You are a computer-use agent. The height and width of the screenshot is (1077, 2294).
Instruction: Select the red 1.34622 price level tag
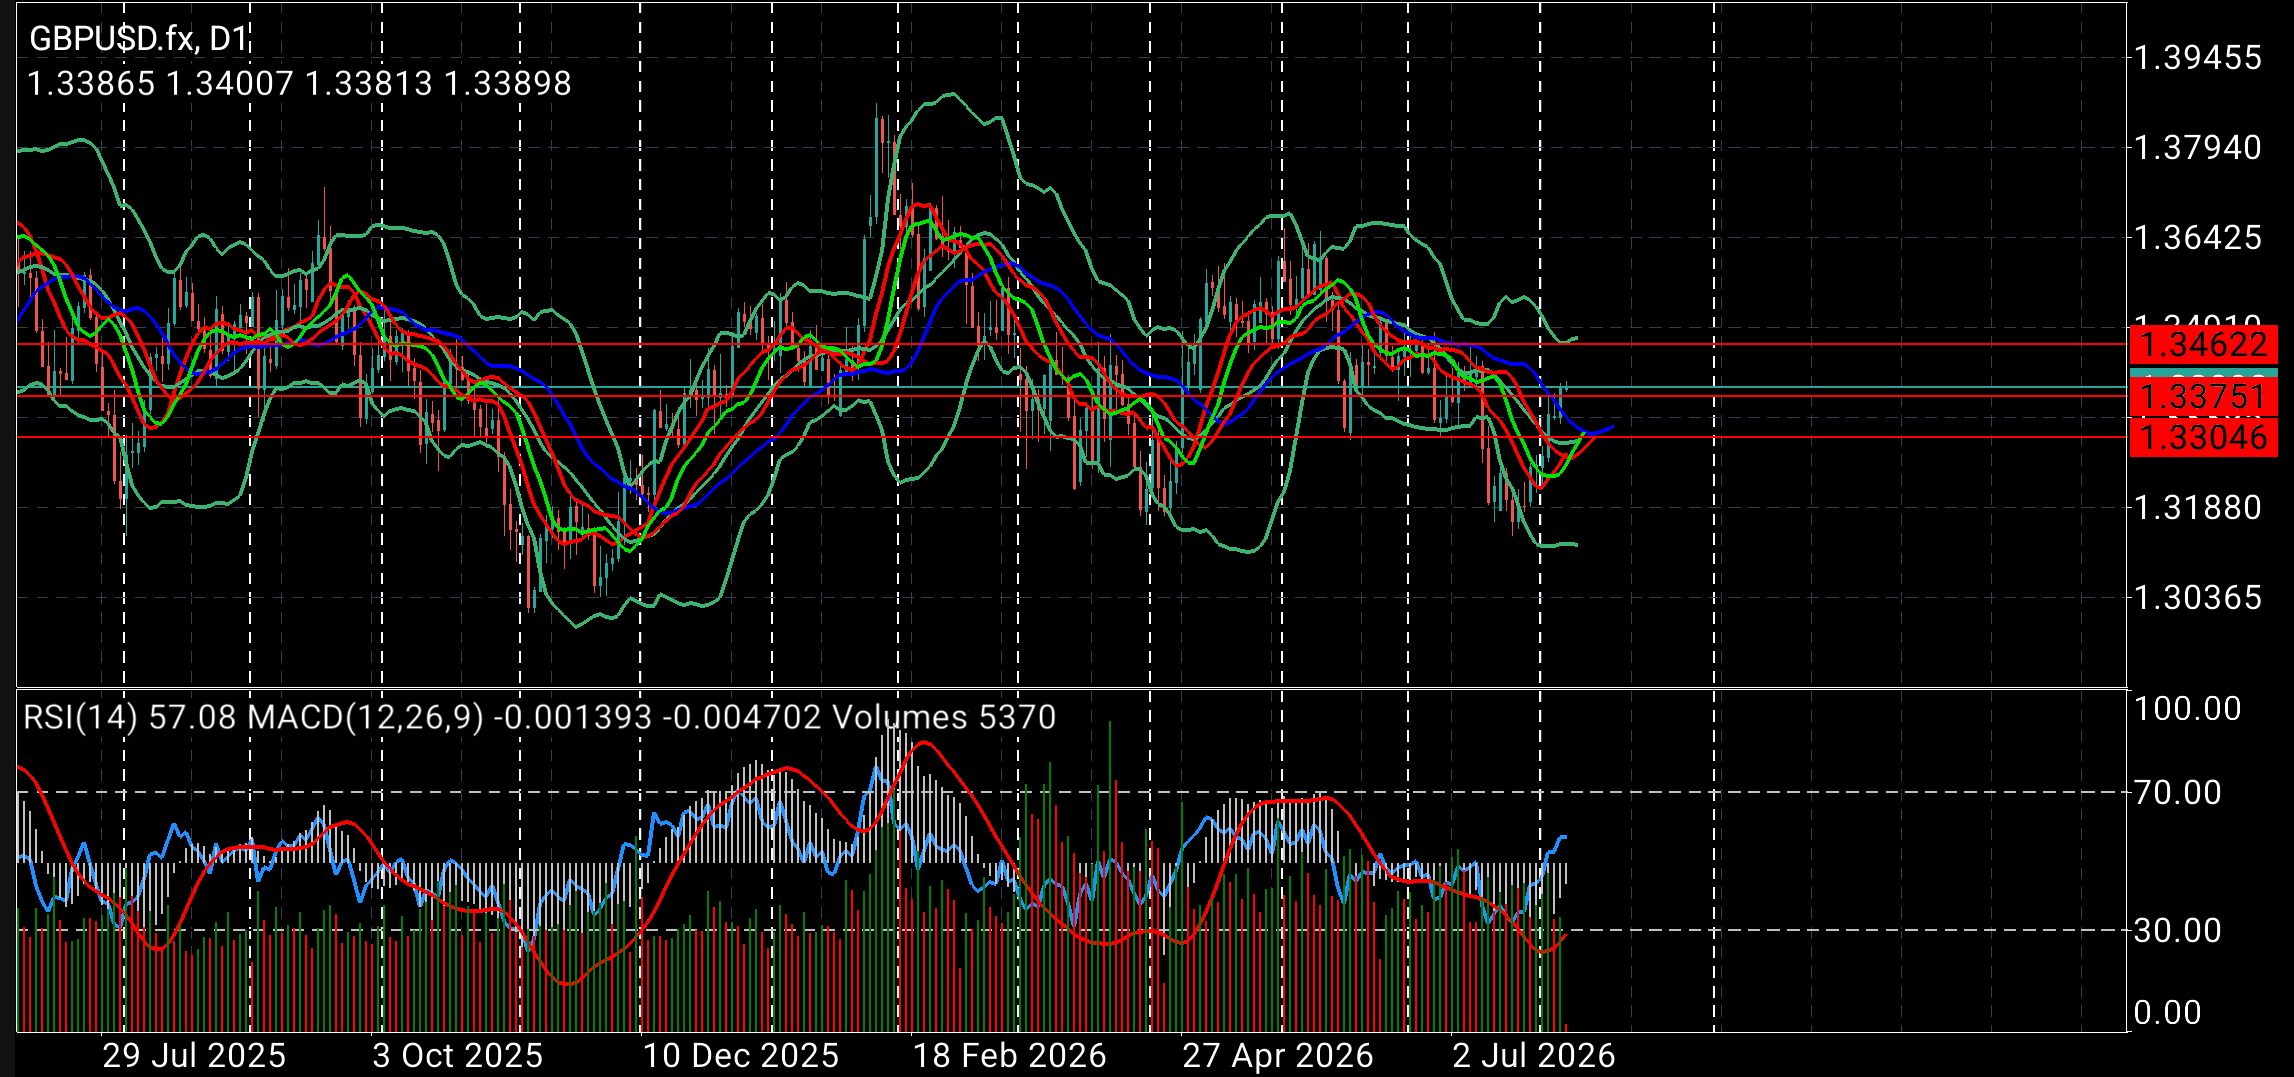[2204, 345]
